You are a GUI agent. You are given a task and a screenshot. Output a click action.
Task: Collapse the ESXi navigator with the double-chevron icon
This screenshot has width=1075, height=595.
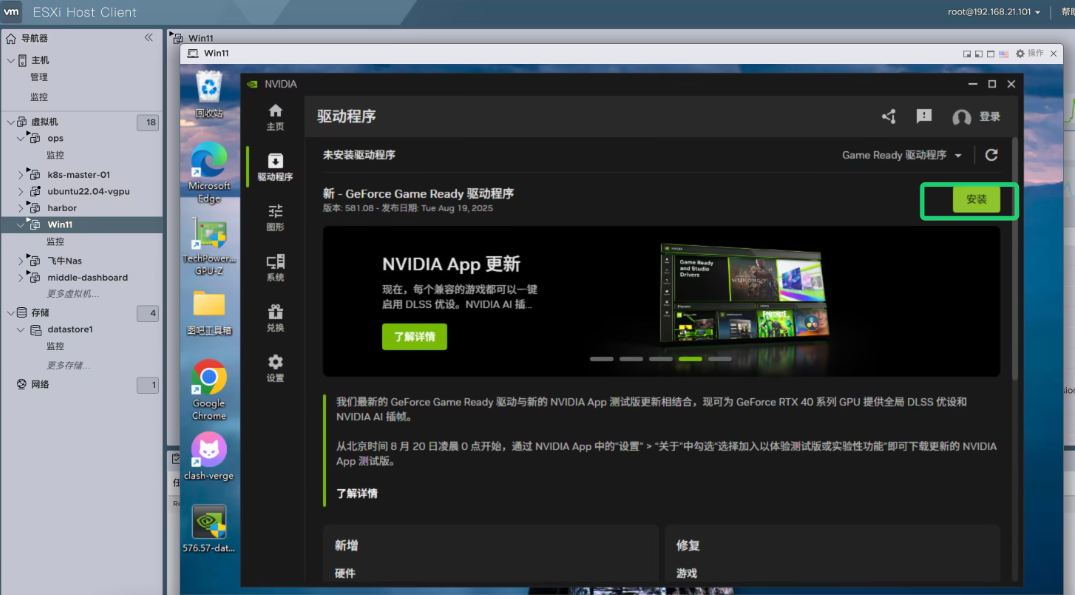149,38
